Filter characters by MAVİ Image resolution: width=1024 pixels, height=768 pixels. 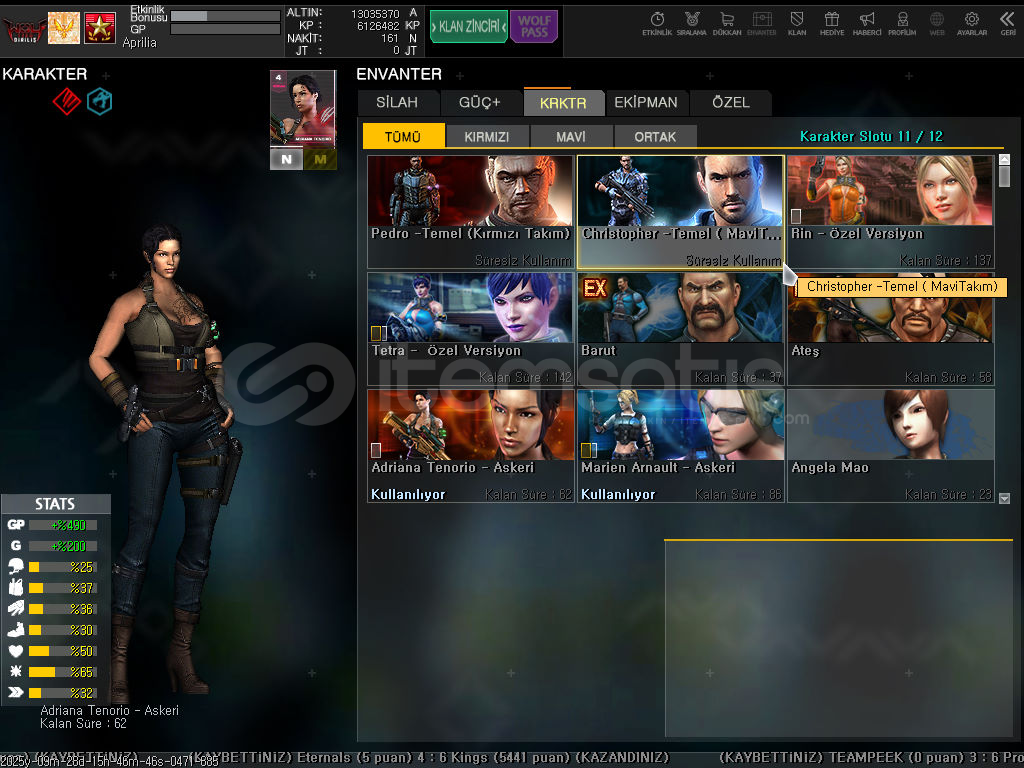click(571, 136)
